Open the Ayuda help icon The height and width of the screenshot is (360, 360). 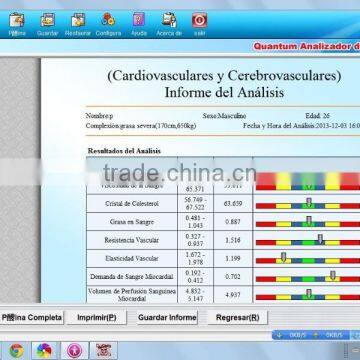coord(139,20)
